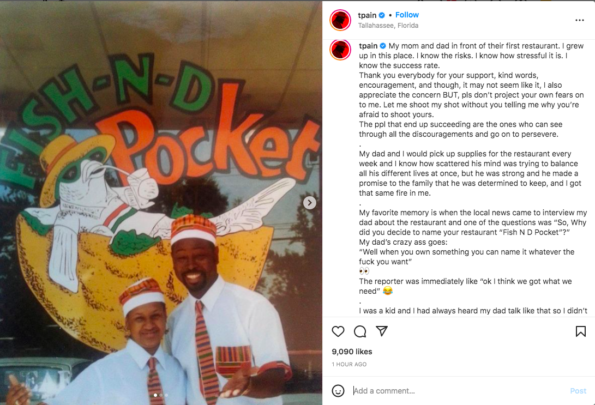Open the 1 hour ago timestamp link
595x405 pixels.
coord(349,364)
